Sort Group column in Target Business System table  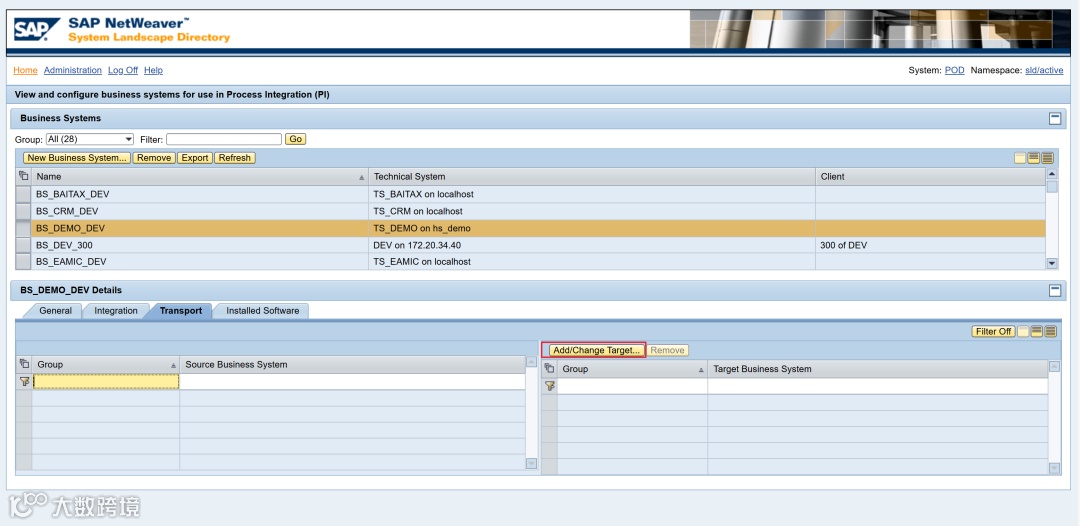(x=702, y=370)
